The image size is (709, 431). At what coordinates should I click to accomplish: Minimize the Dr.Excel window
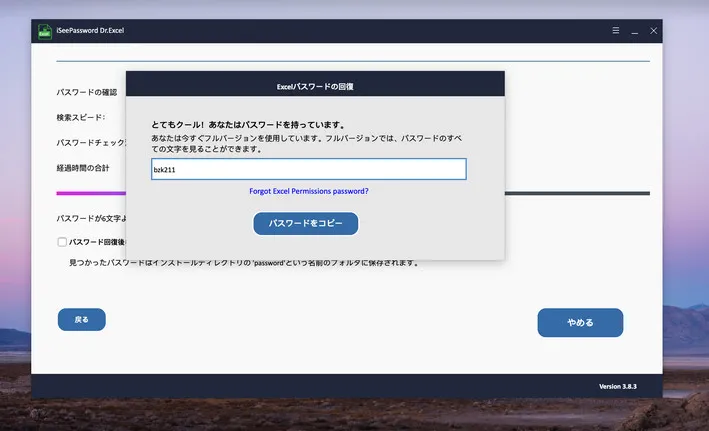635,31
